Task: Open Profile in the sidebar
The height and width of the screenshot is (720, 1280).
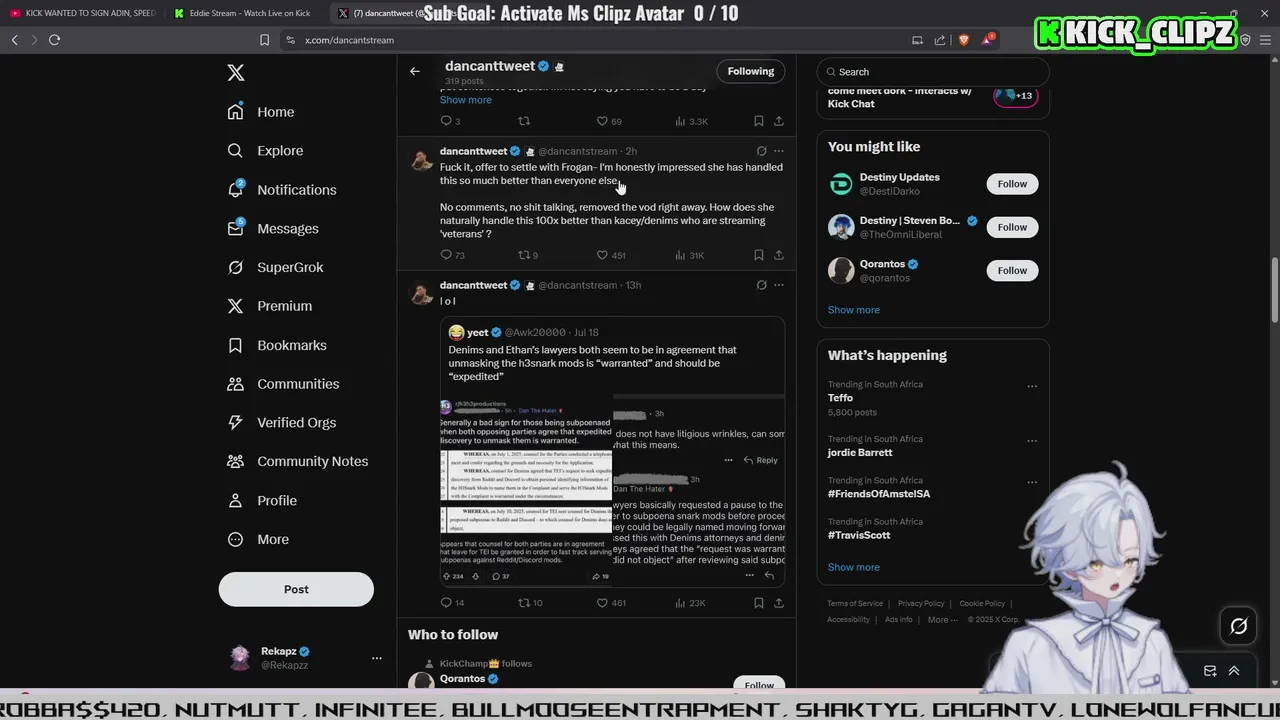Action: pyautogui.click(x=261, y=500)
